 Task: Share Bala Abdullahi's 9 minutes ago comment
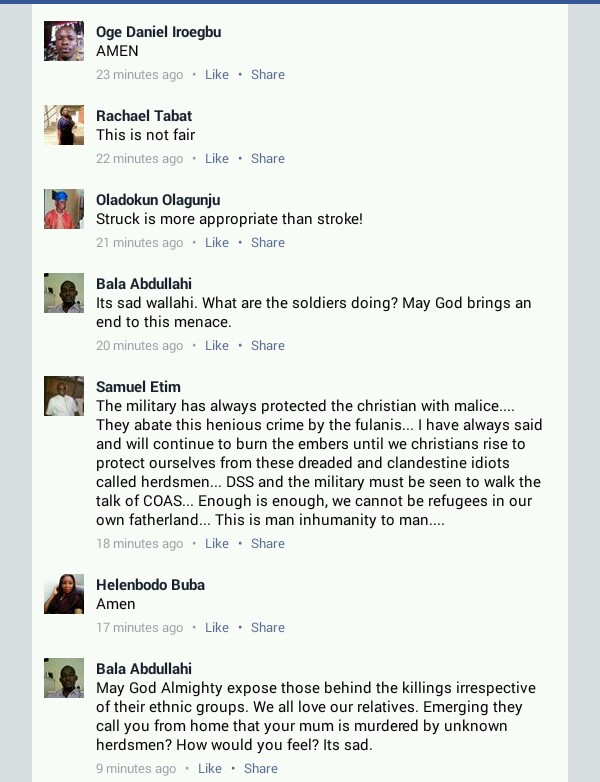tap(261, 769)
